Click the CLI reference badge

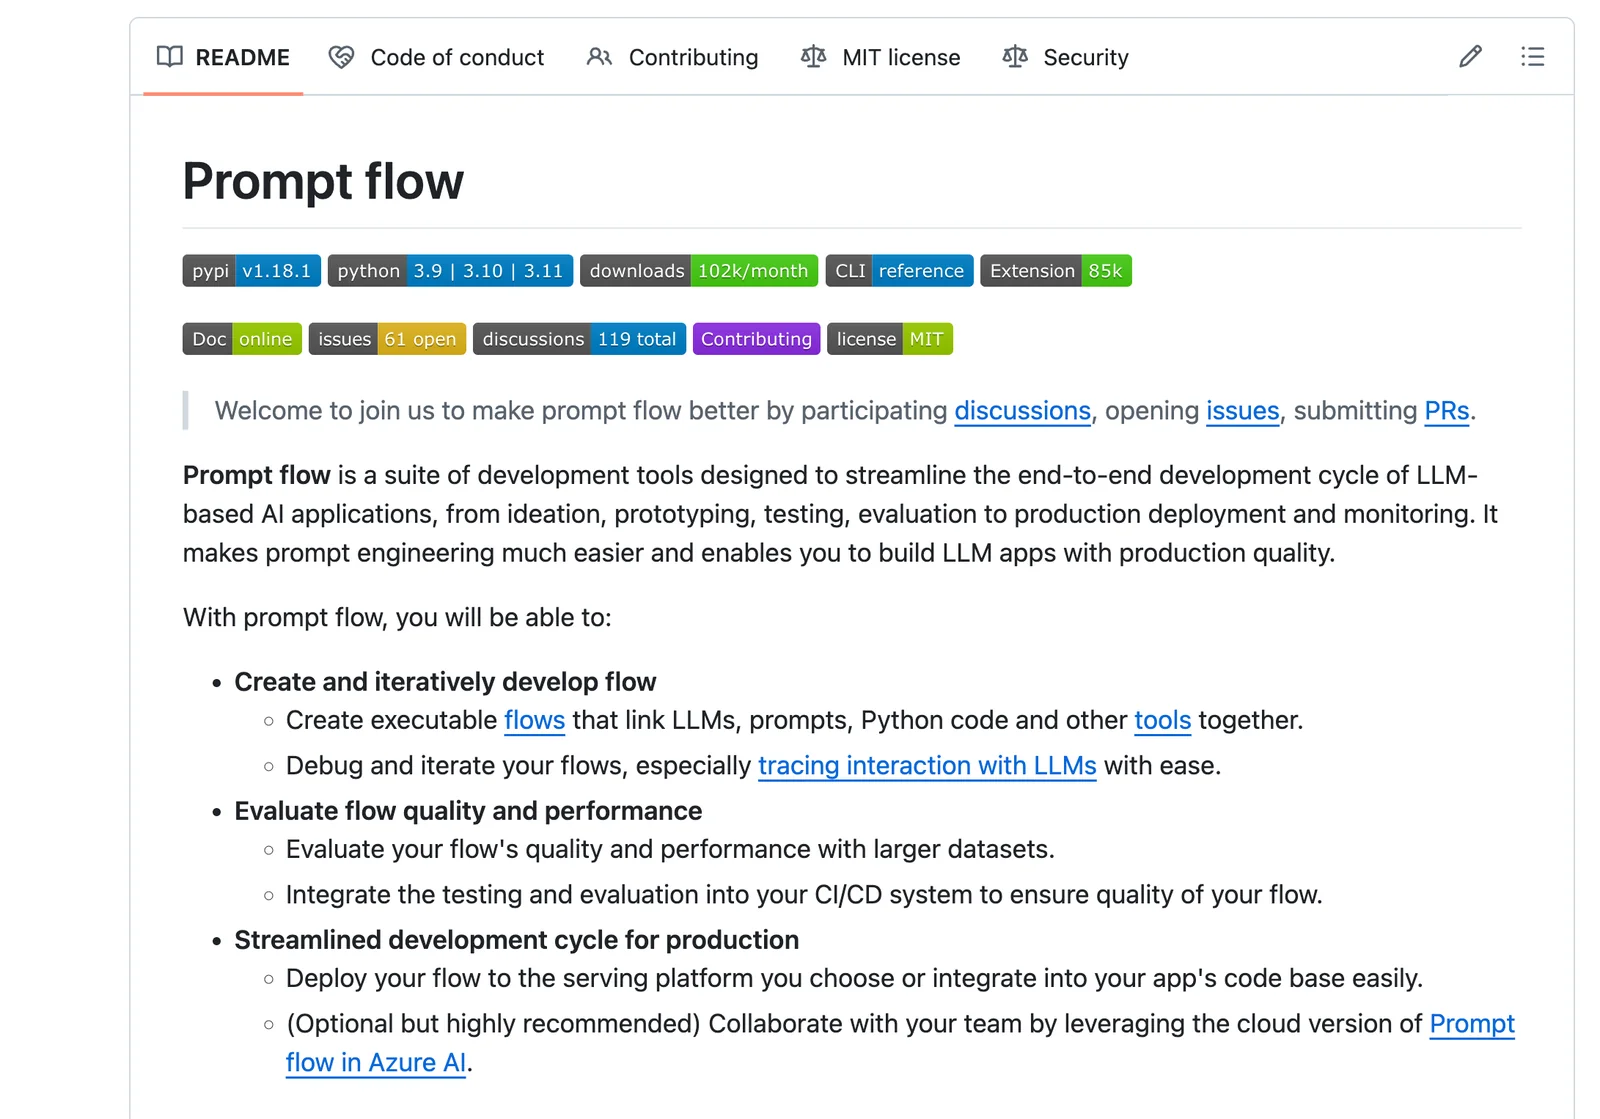coord(899,271)
